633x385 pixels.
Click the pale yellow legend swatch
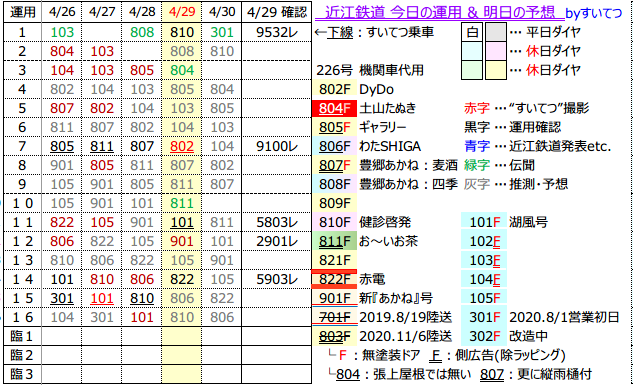click(495, 70)
